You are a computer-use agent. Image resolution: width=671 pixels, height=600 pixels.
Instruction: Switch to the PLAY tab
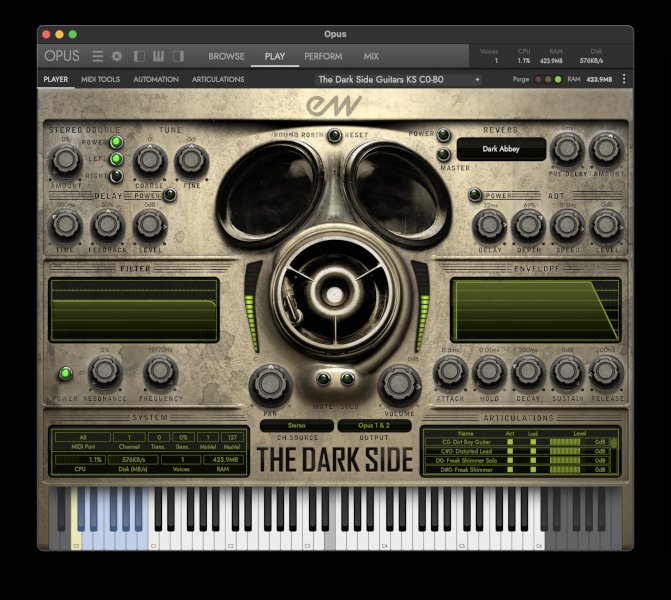click(275, 56)
